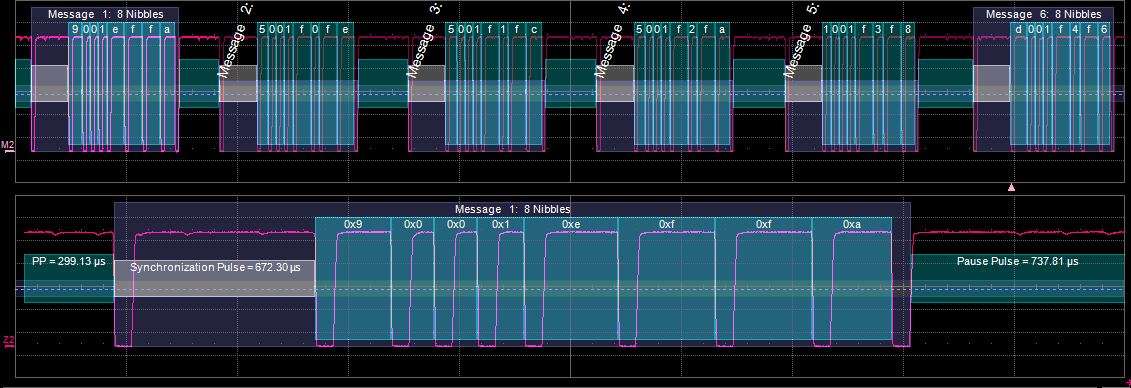
Task: Click the pink trigger position triangle marker
Action: pyautogui.click(x=1011, y=187)
